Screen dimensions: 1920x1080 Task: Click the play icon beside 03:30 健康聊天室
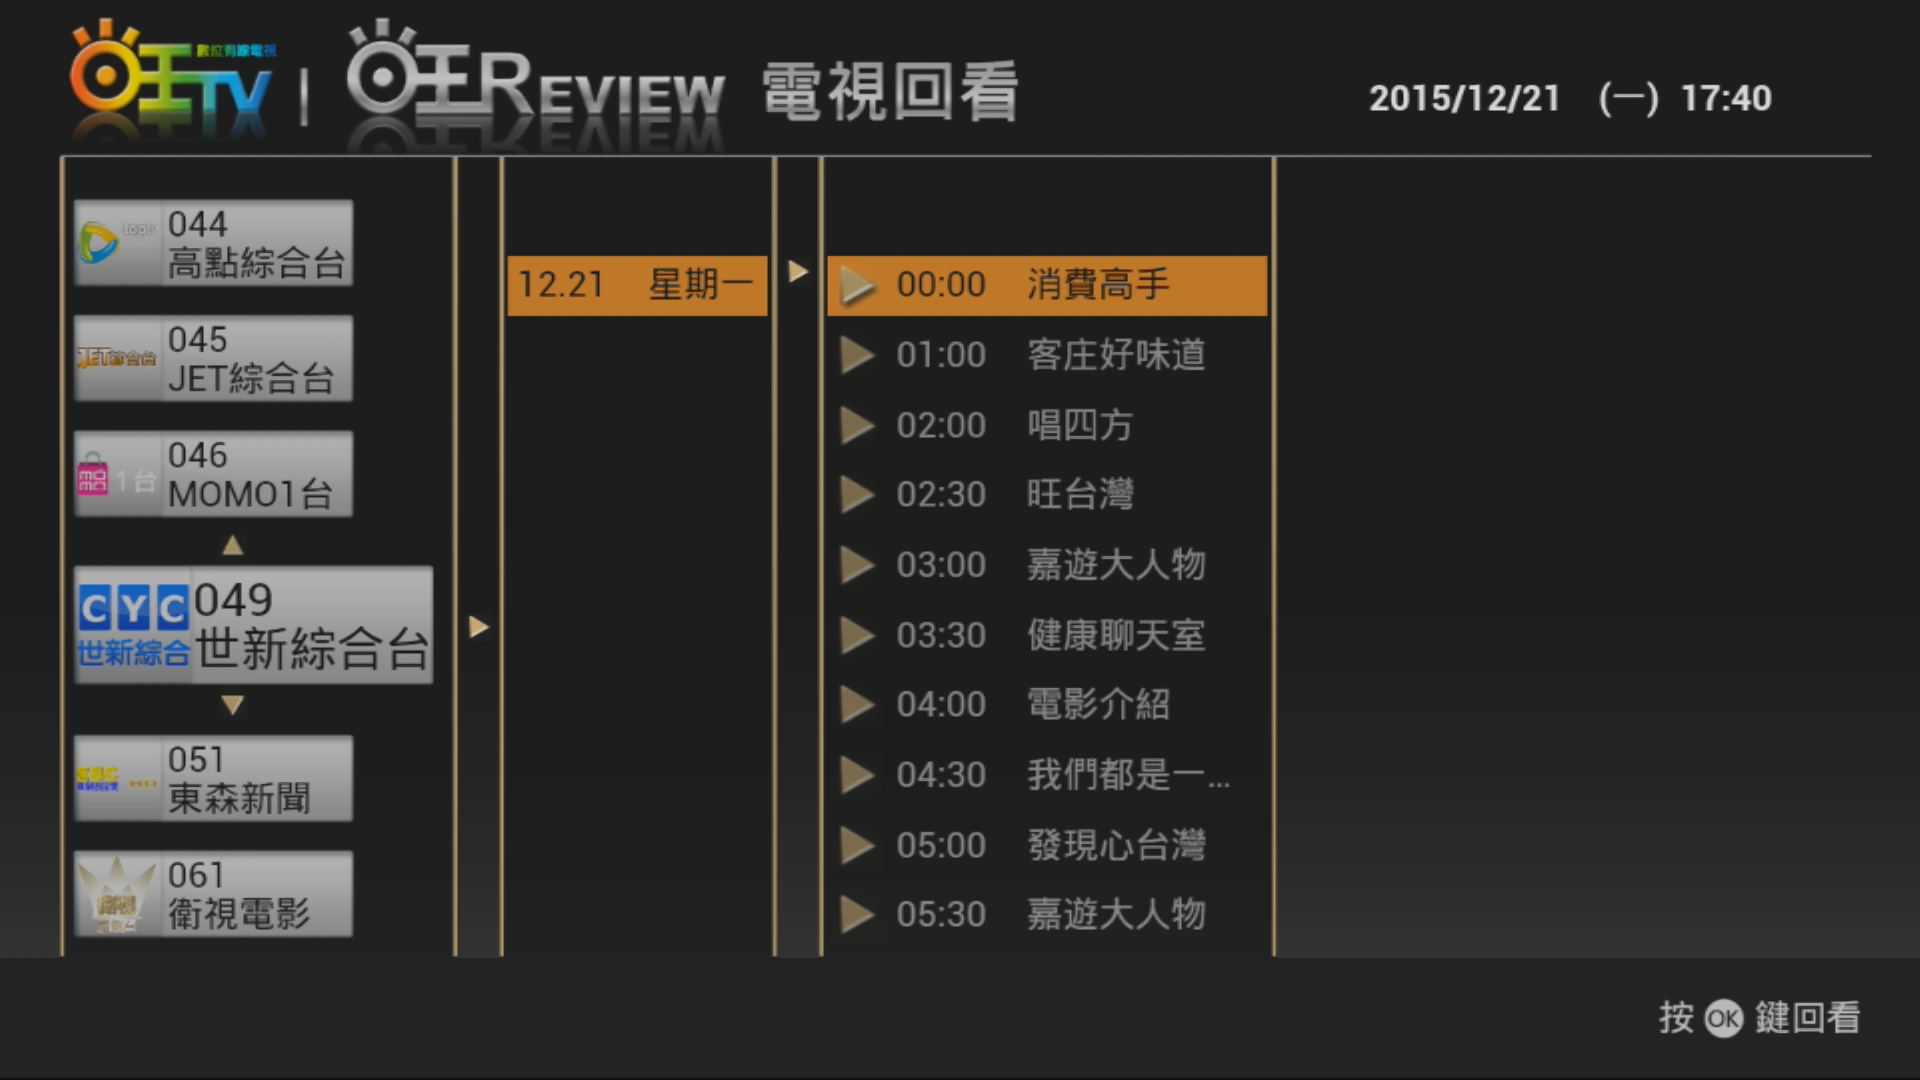point(857,635)
